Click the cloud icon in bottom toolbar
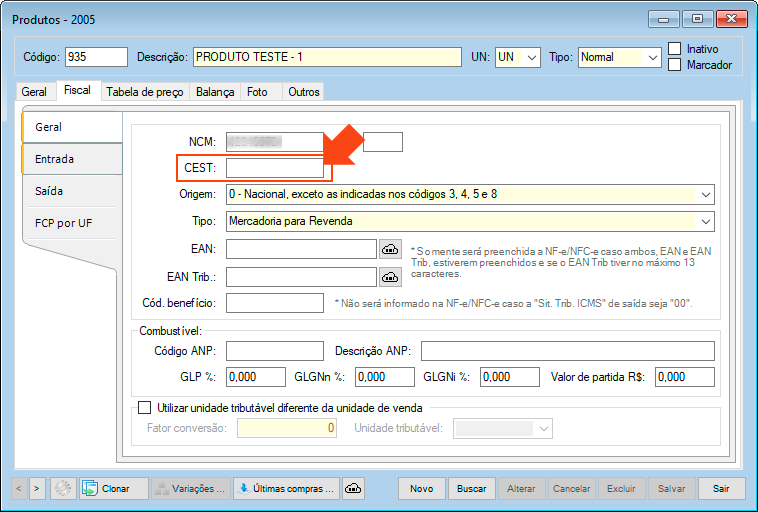Viewport: 758px width, 512px height. (x=352, y=488)
